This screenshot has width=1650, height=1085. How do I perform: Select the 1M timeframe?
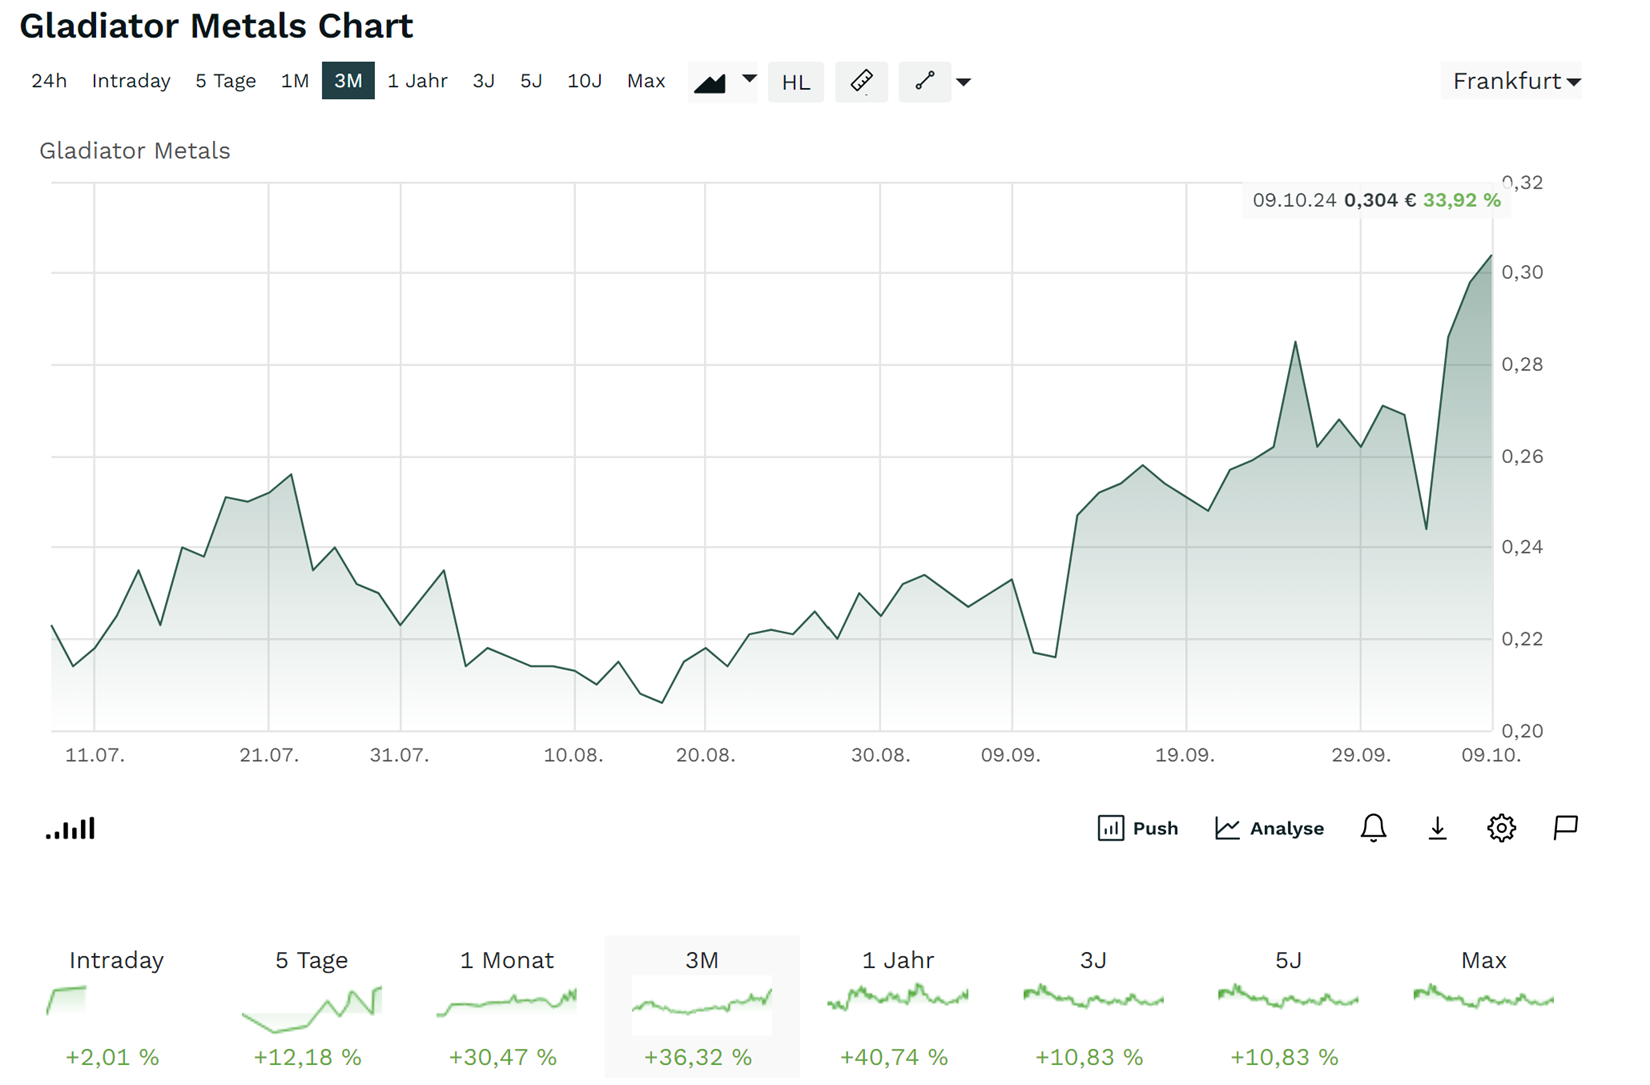[x=294, y=81]
